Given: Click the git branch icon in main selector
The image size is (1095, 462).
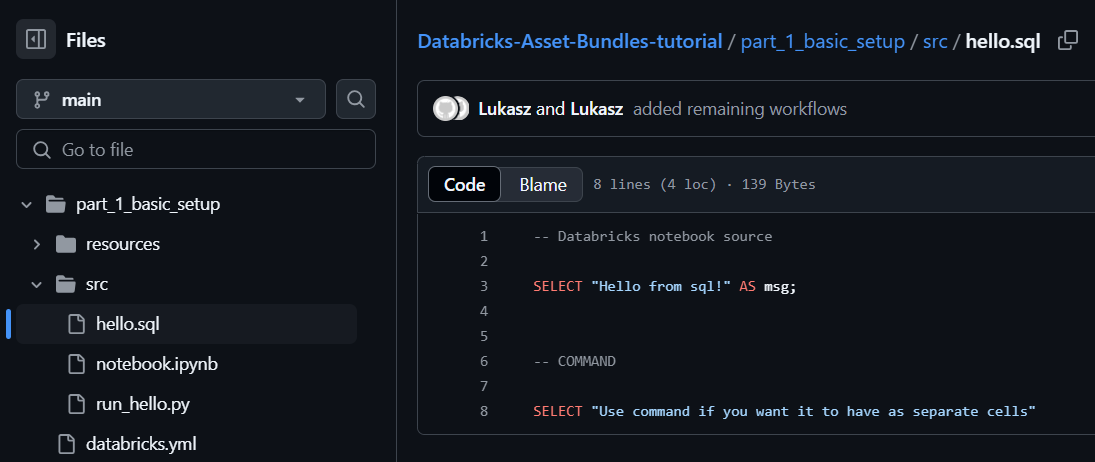Looking at the screenshot, I should click(x=42, y=100).
